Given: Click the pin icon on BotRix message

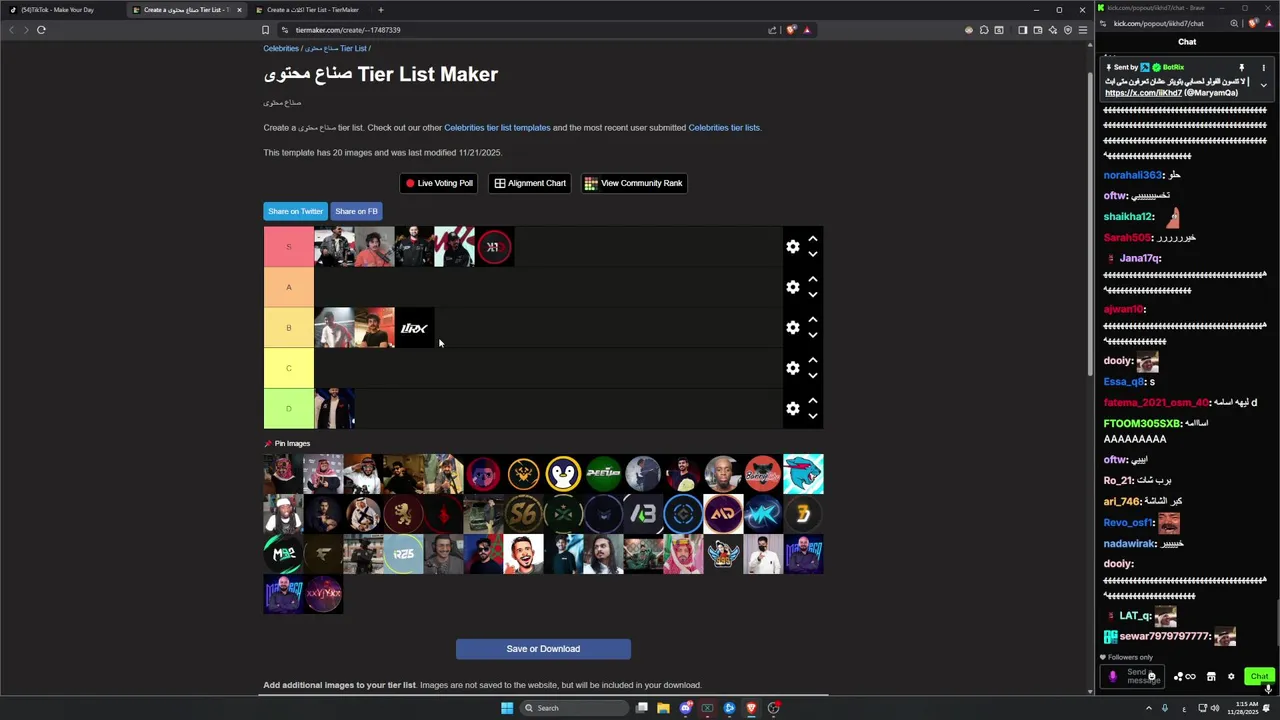Looking at the screenshot, I should click(x=1241, y=68).
